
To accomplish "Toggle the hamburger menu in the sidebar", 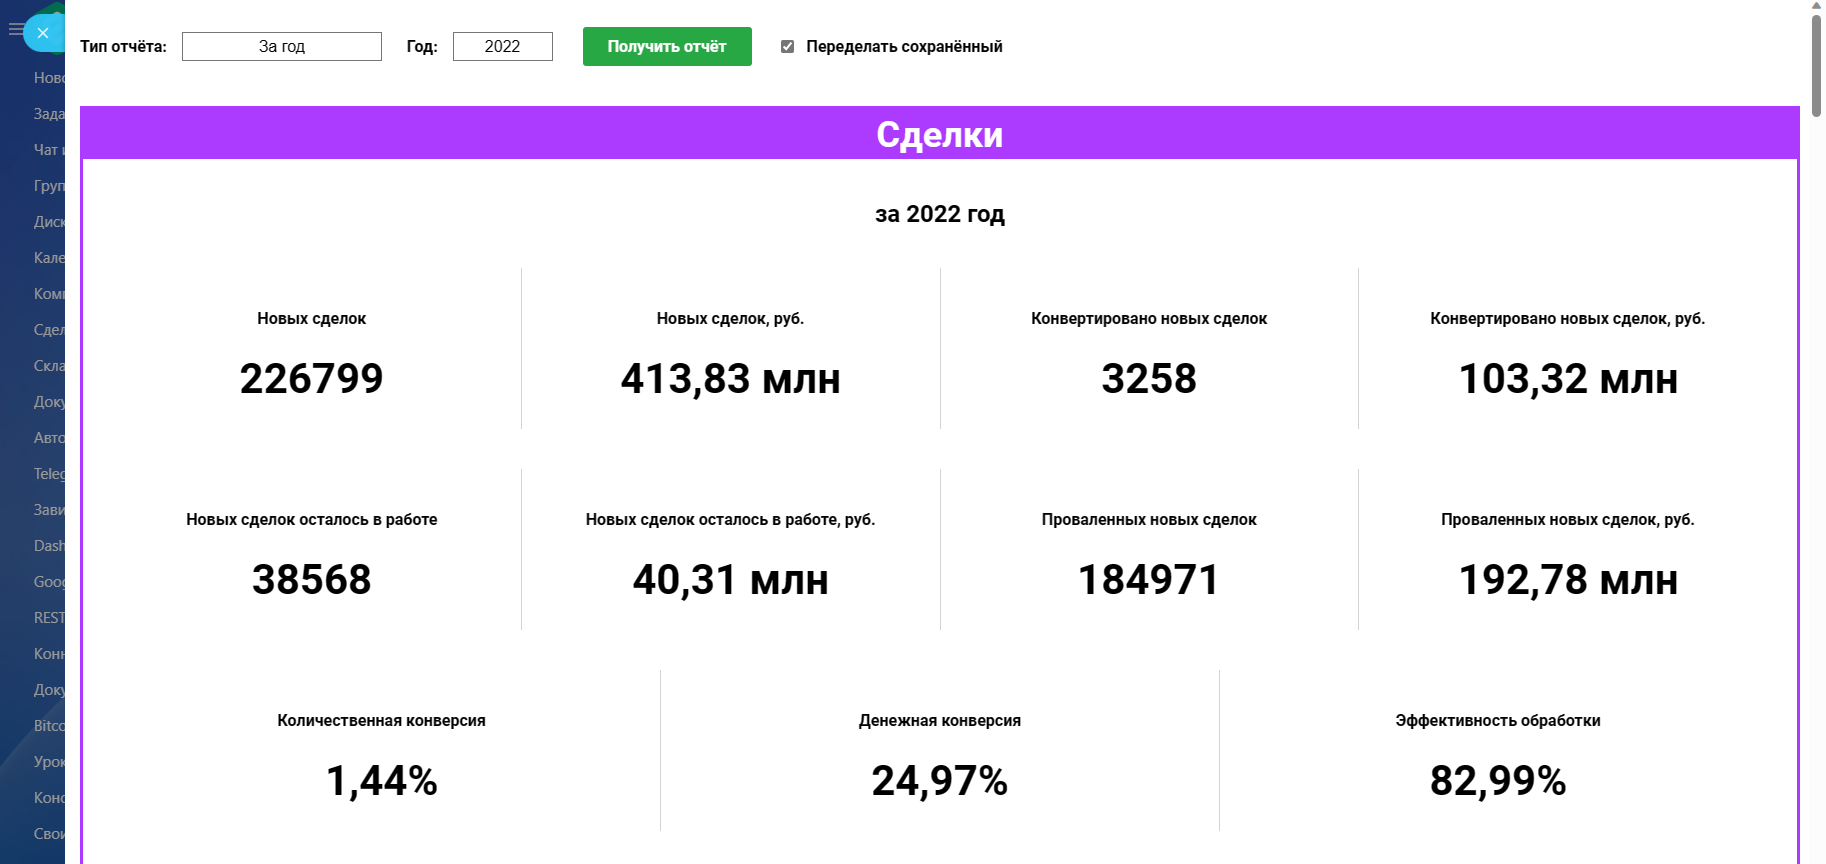I will coord(15,30).
